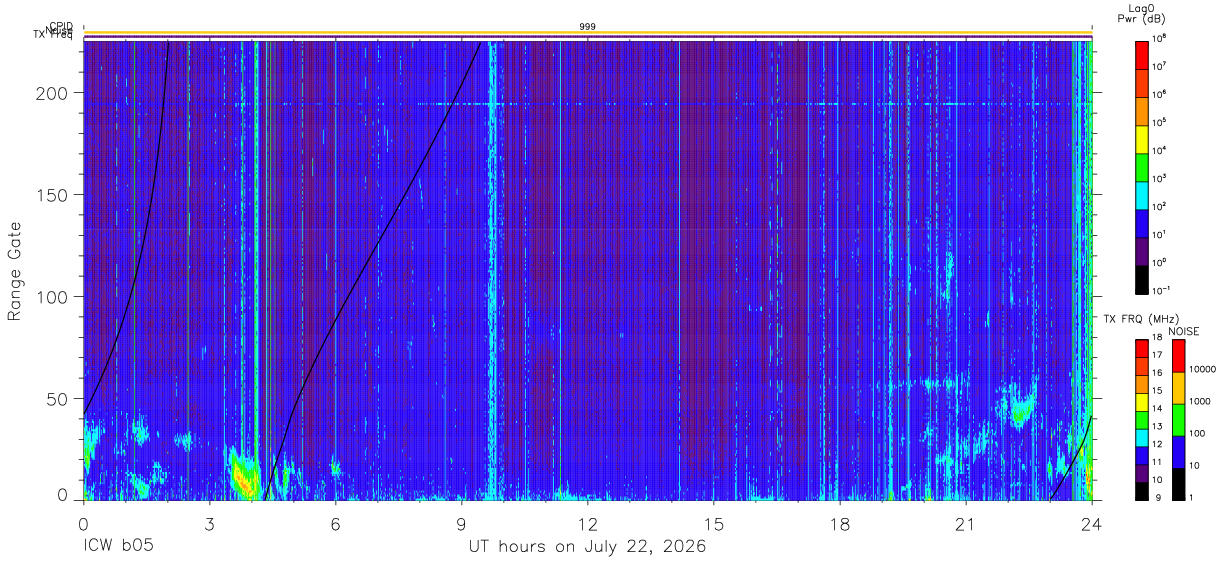Select the orange segment of the NOISE colorbar
The image size is (1228, 567).
click(x=1178, y=387)
